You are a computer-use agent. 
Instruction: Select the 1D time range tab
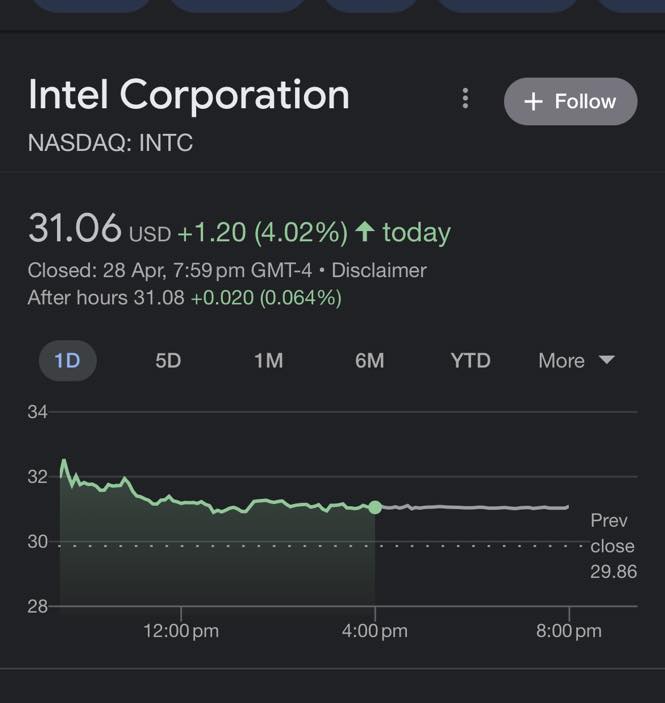67,361
